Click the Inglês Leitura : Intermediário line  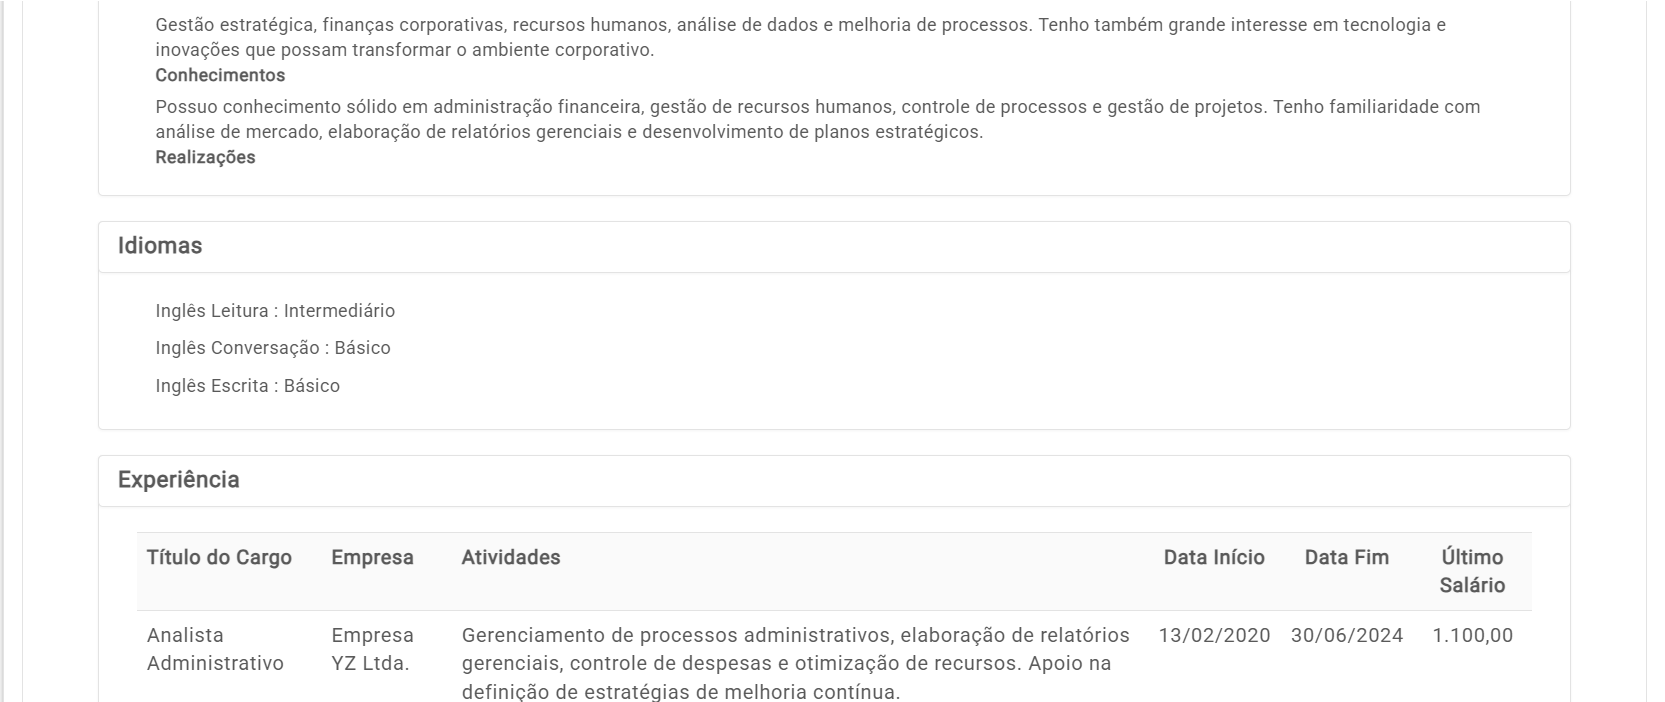click(x=275, y=311)
